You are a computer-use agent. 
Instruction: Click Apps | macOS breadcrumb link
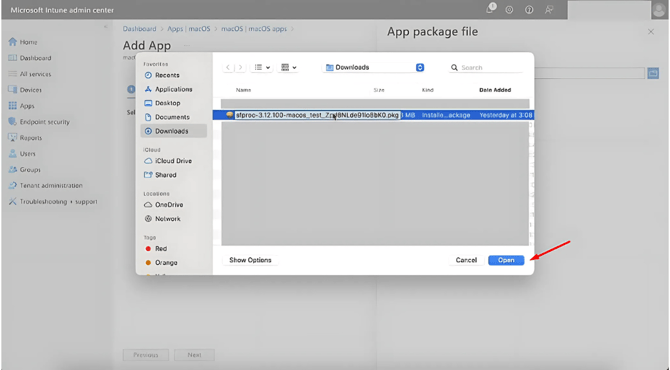(x=188, y=29)
